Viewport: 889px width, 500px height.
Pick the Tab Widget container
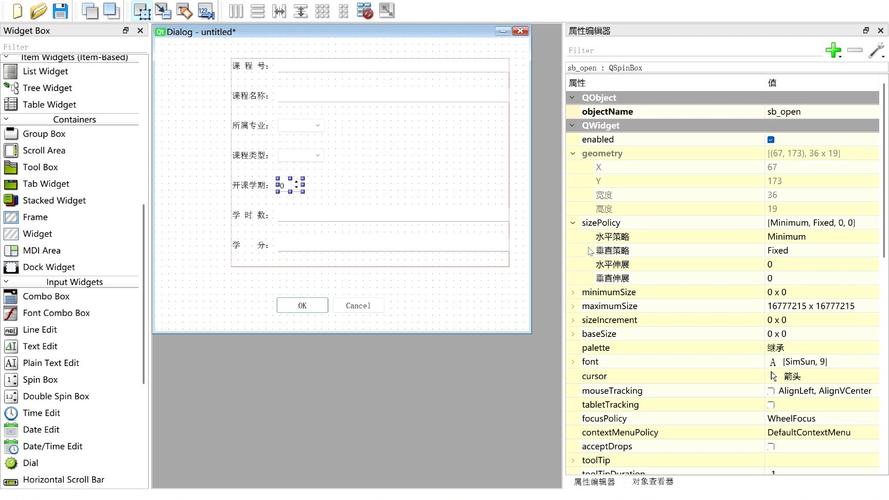click(46, 184)
